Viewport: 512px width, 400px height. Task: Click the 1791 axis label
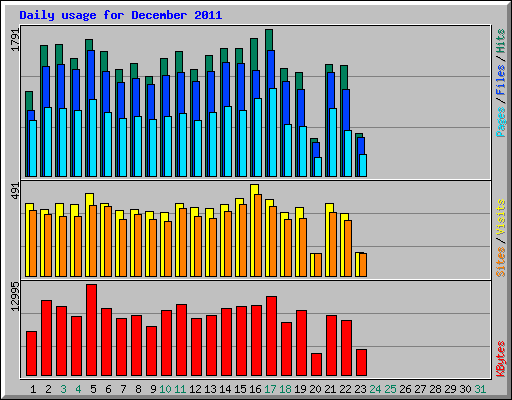(x=16, y=40)
